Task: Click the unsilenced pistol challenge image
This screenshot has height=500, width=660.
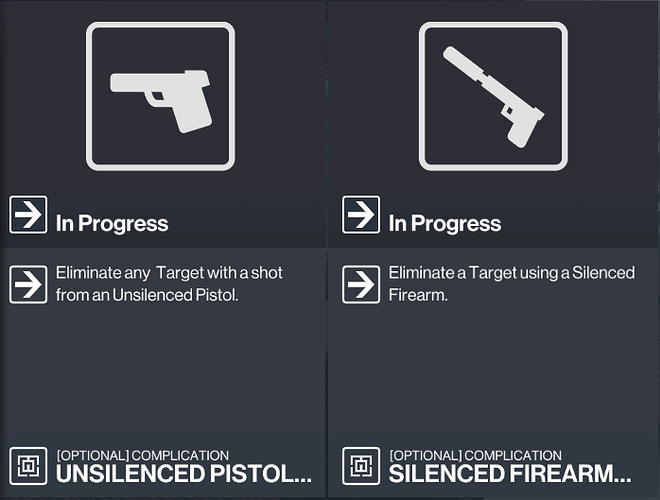Action: point(160,95)
